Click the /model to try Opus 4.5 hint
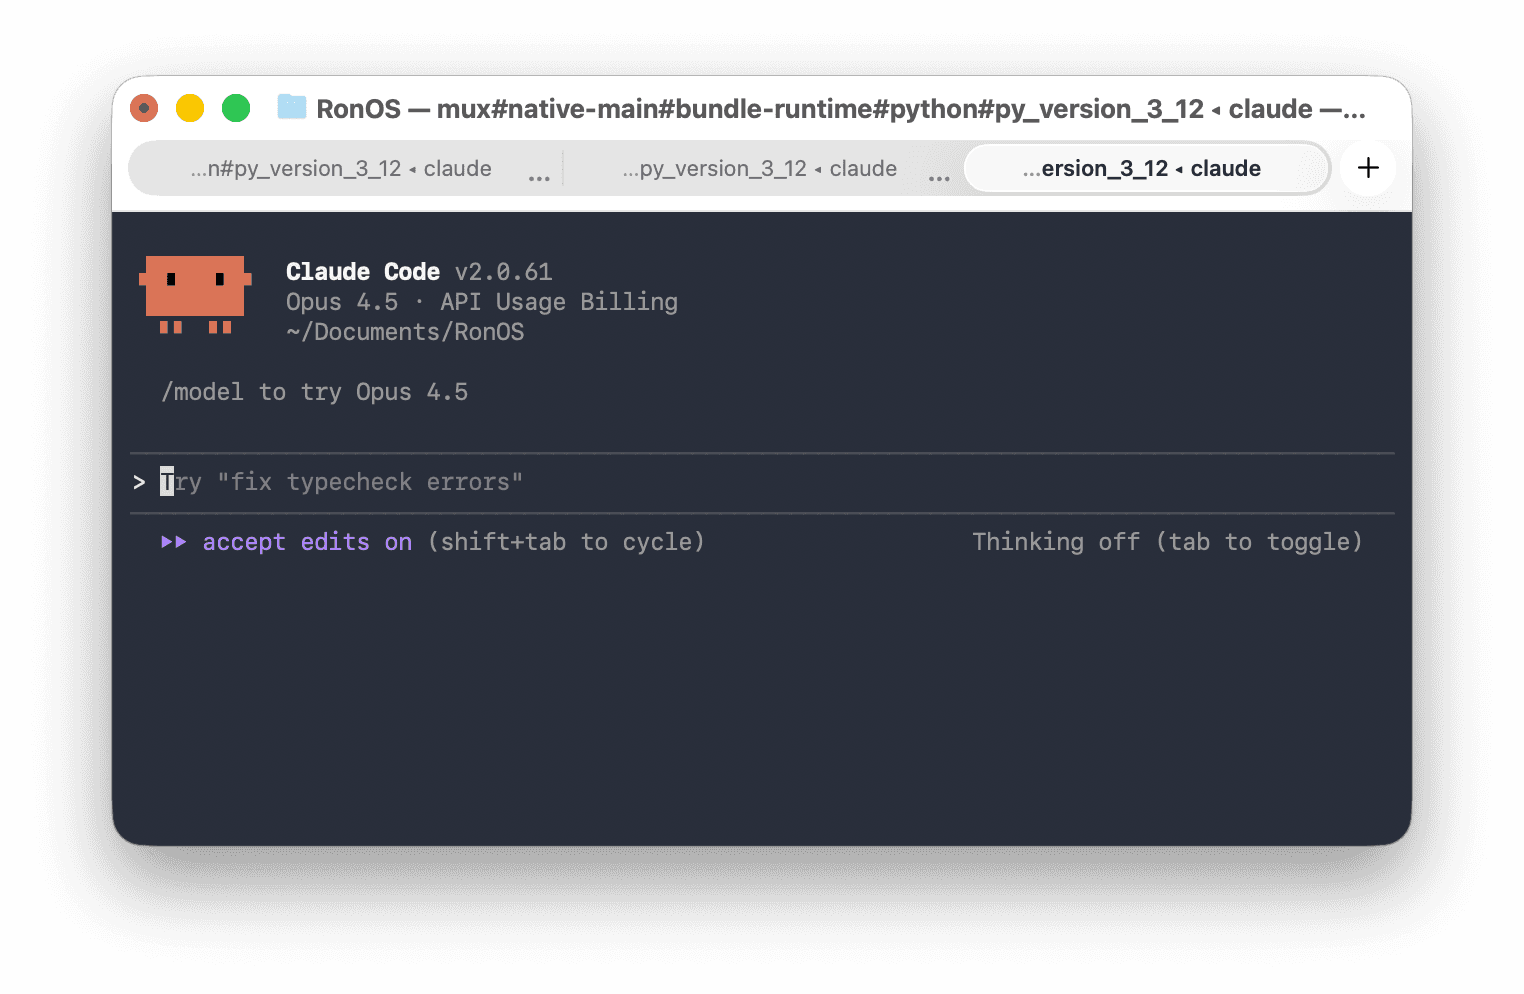Screen dimensions: 1524x994 [315, 392]
